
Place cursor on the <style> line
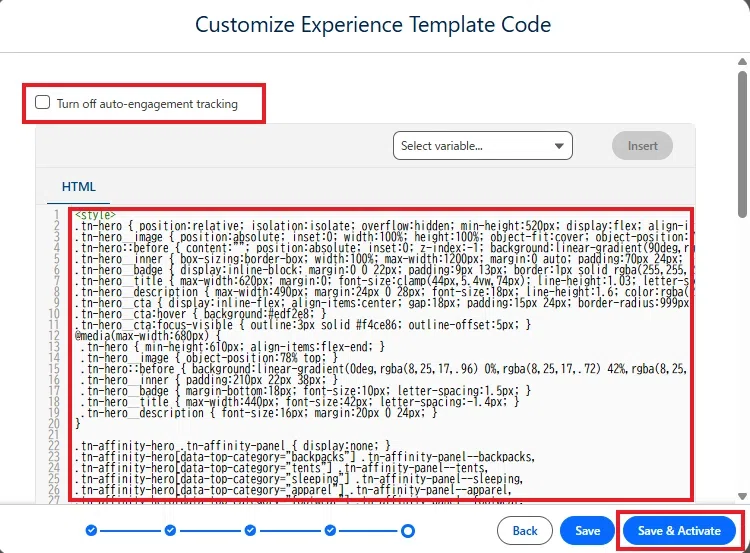pos(96,215)
